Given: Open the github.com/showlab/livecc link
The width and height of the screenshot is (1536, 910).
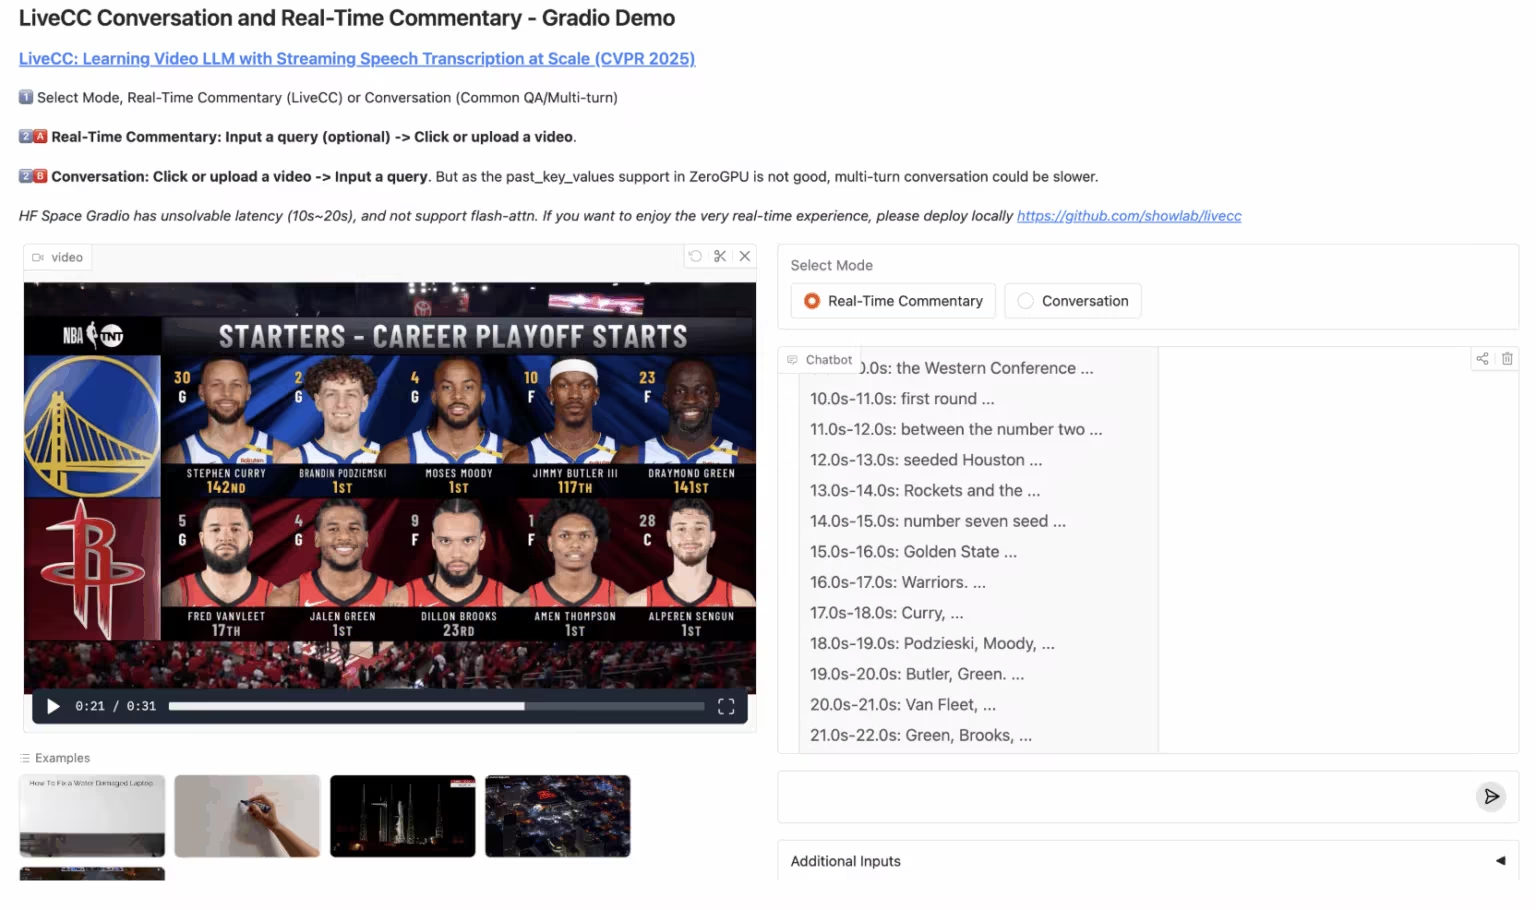Looking at the screenshot, I should click(1129, 216).
